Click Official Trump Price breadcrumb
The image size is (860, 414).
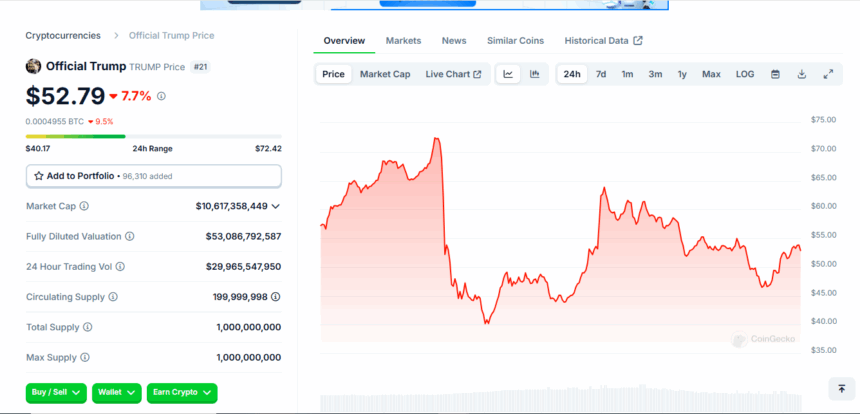pyautogui.click(x=172, y=36)
